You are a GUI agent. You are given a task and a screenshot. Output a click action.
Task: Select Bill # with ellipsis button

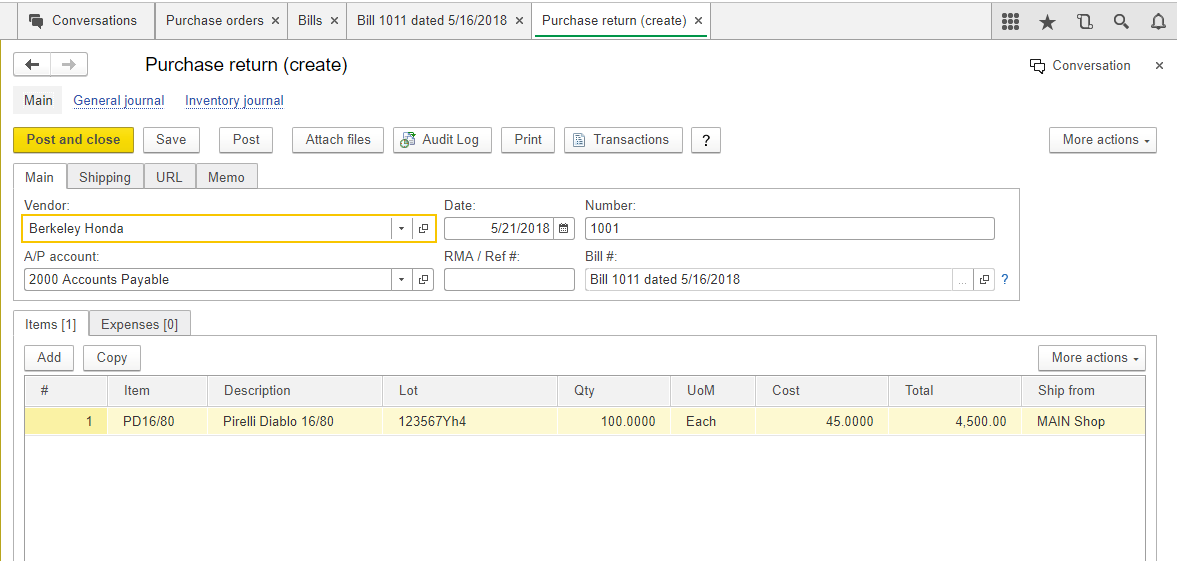coord(963,279)
